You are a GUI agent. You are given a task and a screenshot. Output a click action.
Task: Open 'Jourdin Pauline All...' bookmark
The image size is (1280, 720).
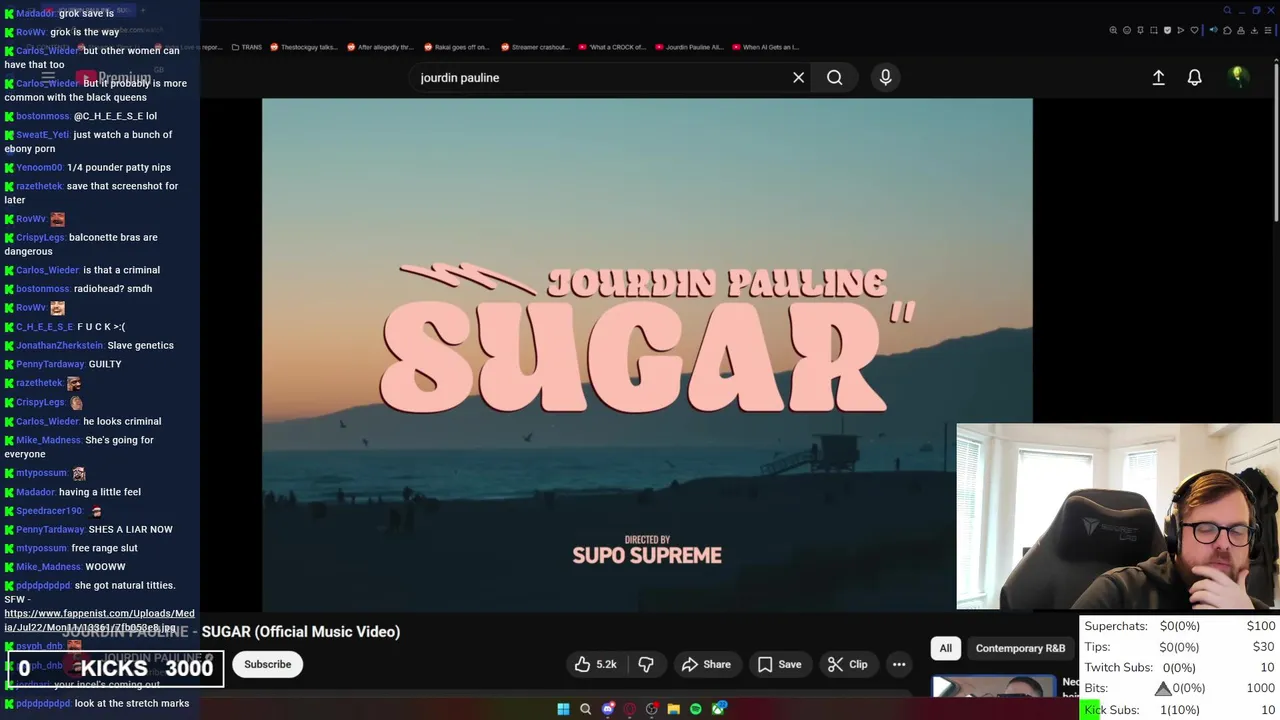click(x=689, y=47)
